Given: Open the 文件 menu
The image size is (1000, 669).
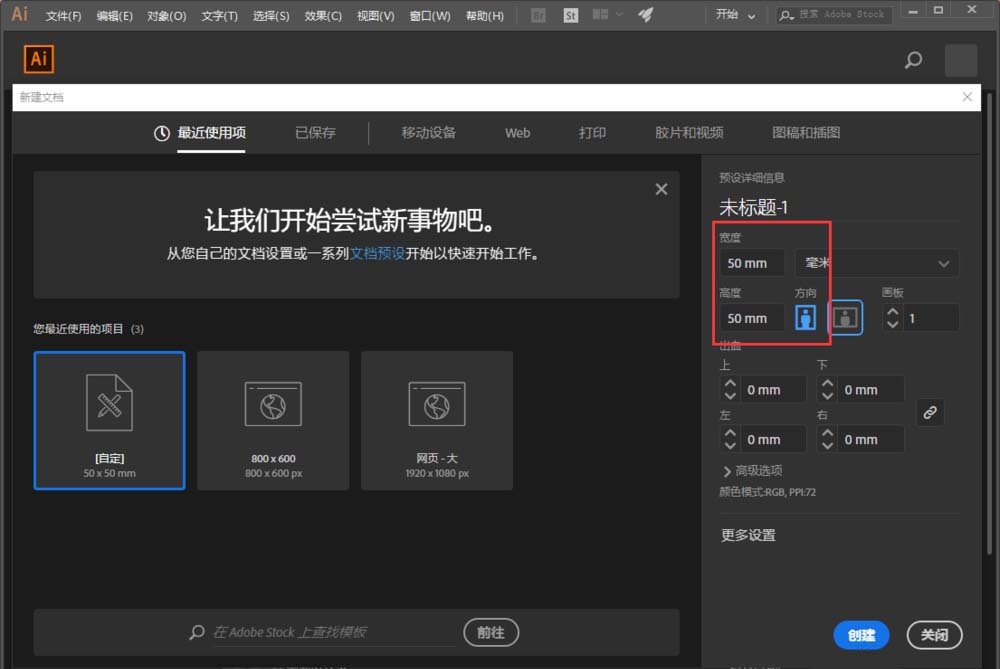Looking at the screenshot, I should (62, 15).
